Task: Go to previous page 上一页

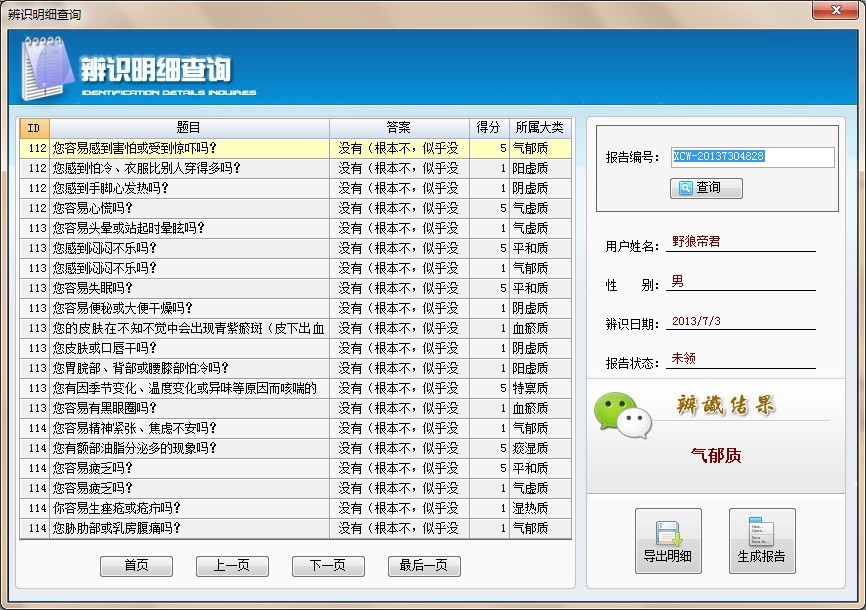Action: click(230, 566)
